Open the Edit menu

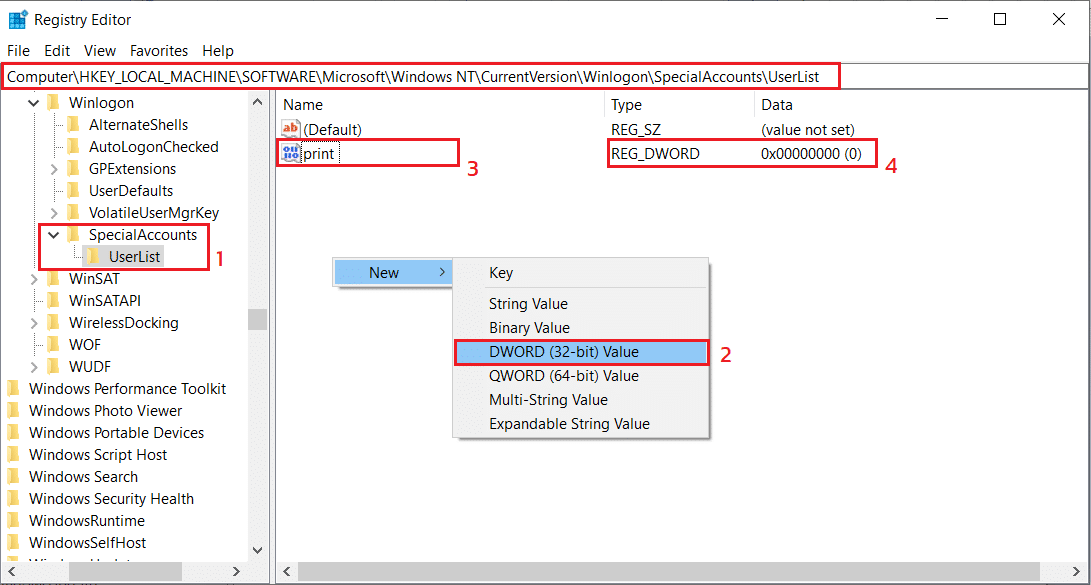57,51
